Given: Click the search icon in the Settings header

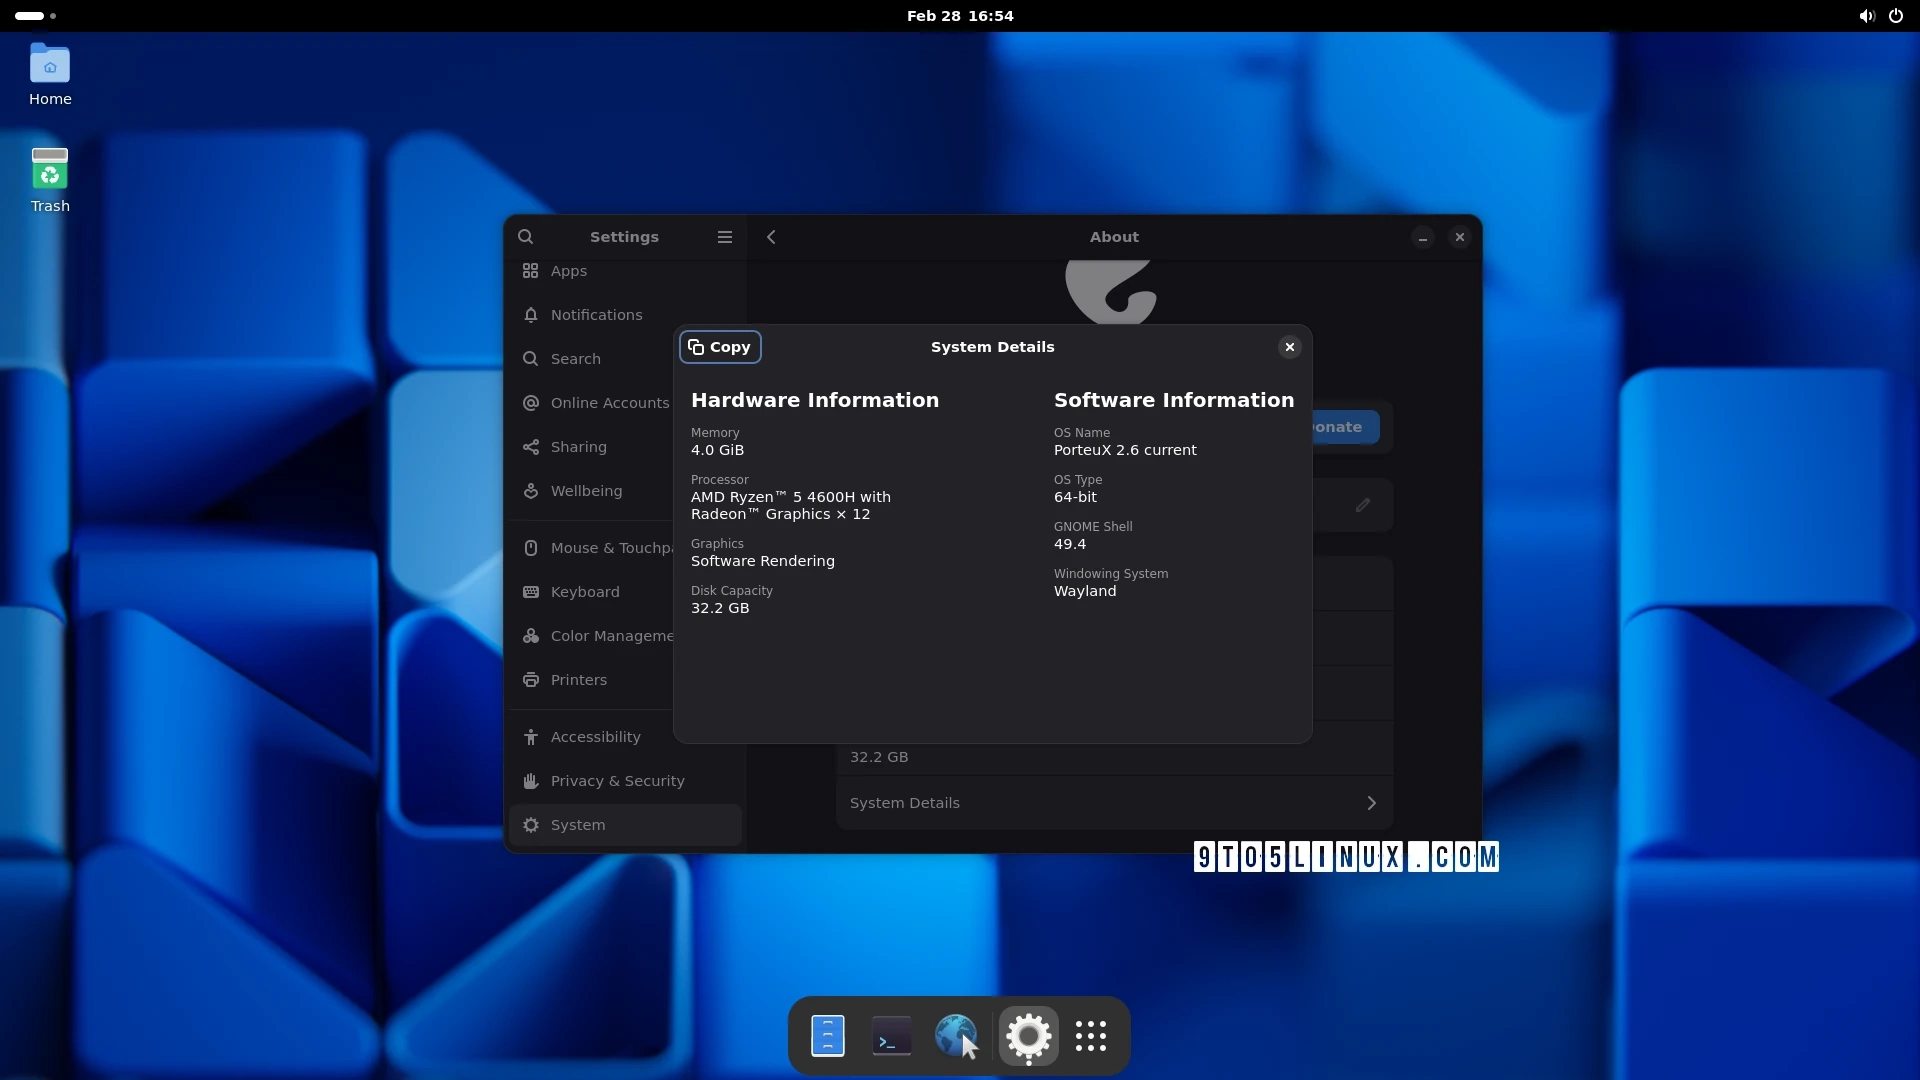Looking at the screenshot, I should [x=526, y=236].
